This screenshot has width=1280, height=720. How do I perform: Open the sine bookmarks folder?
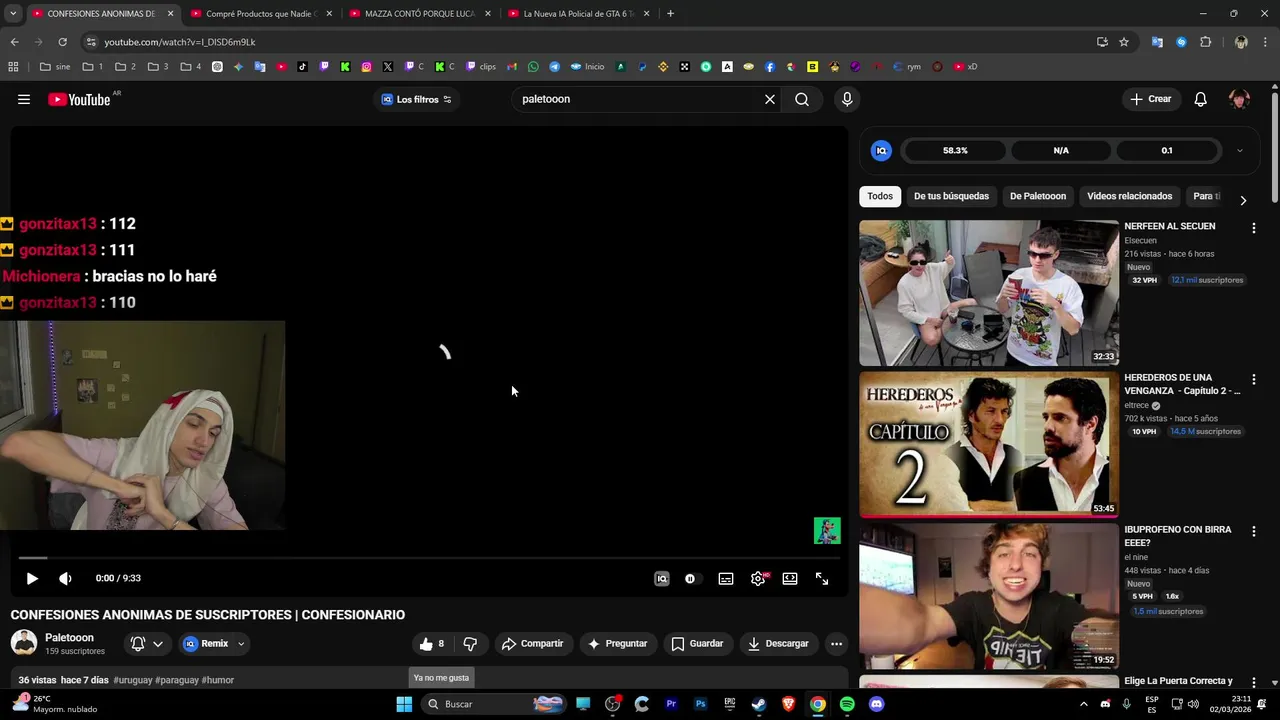point(55,67)
